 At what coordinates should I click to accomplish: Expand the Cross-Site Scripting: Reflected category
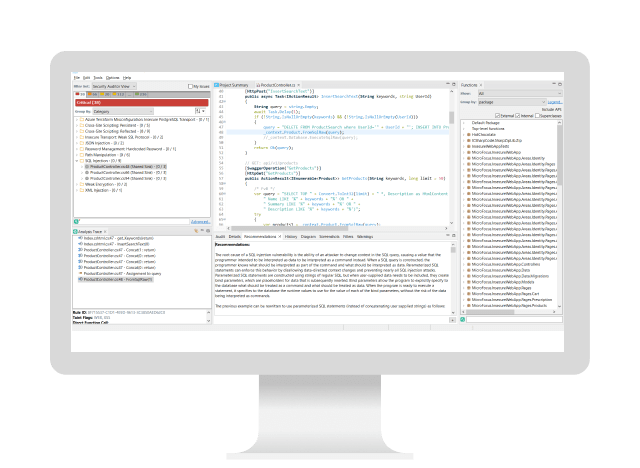click(x=77, y=131)
